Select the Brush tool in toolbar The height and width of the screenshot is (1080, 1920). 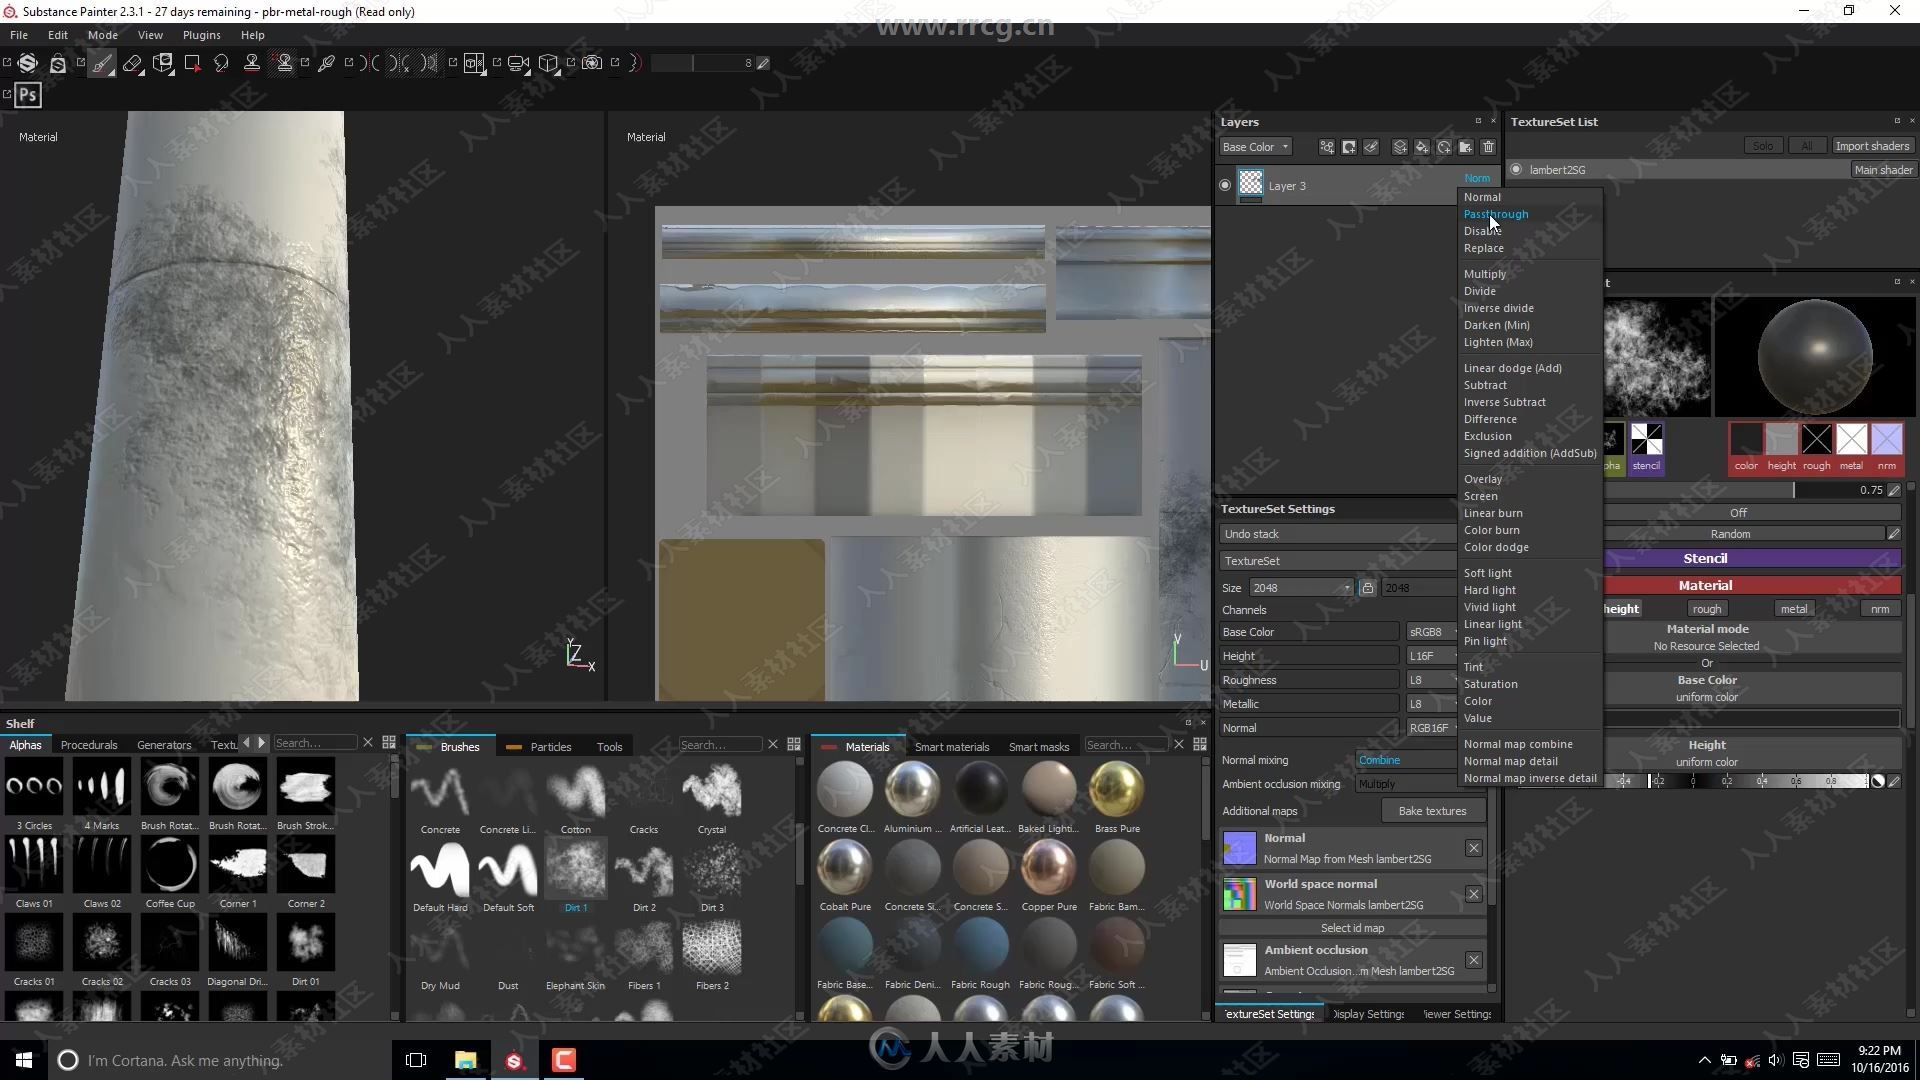tap(102, 62)
